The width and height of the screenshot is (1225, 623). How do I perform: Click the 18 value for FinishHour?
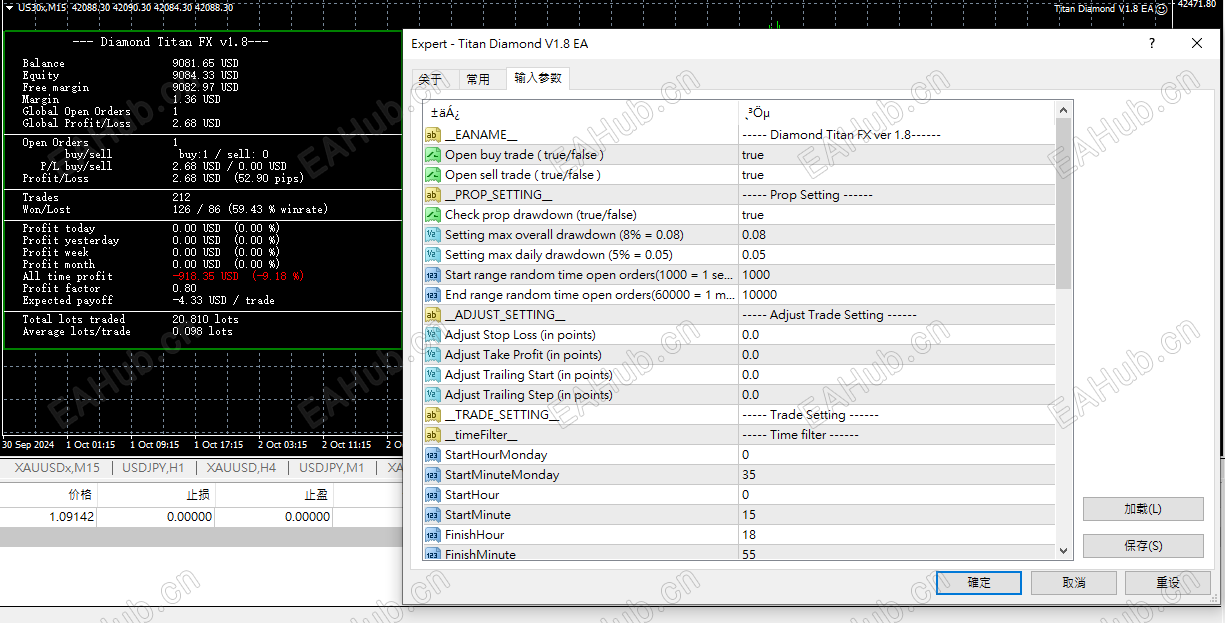pyautogui.click(x=749, y=535)
